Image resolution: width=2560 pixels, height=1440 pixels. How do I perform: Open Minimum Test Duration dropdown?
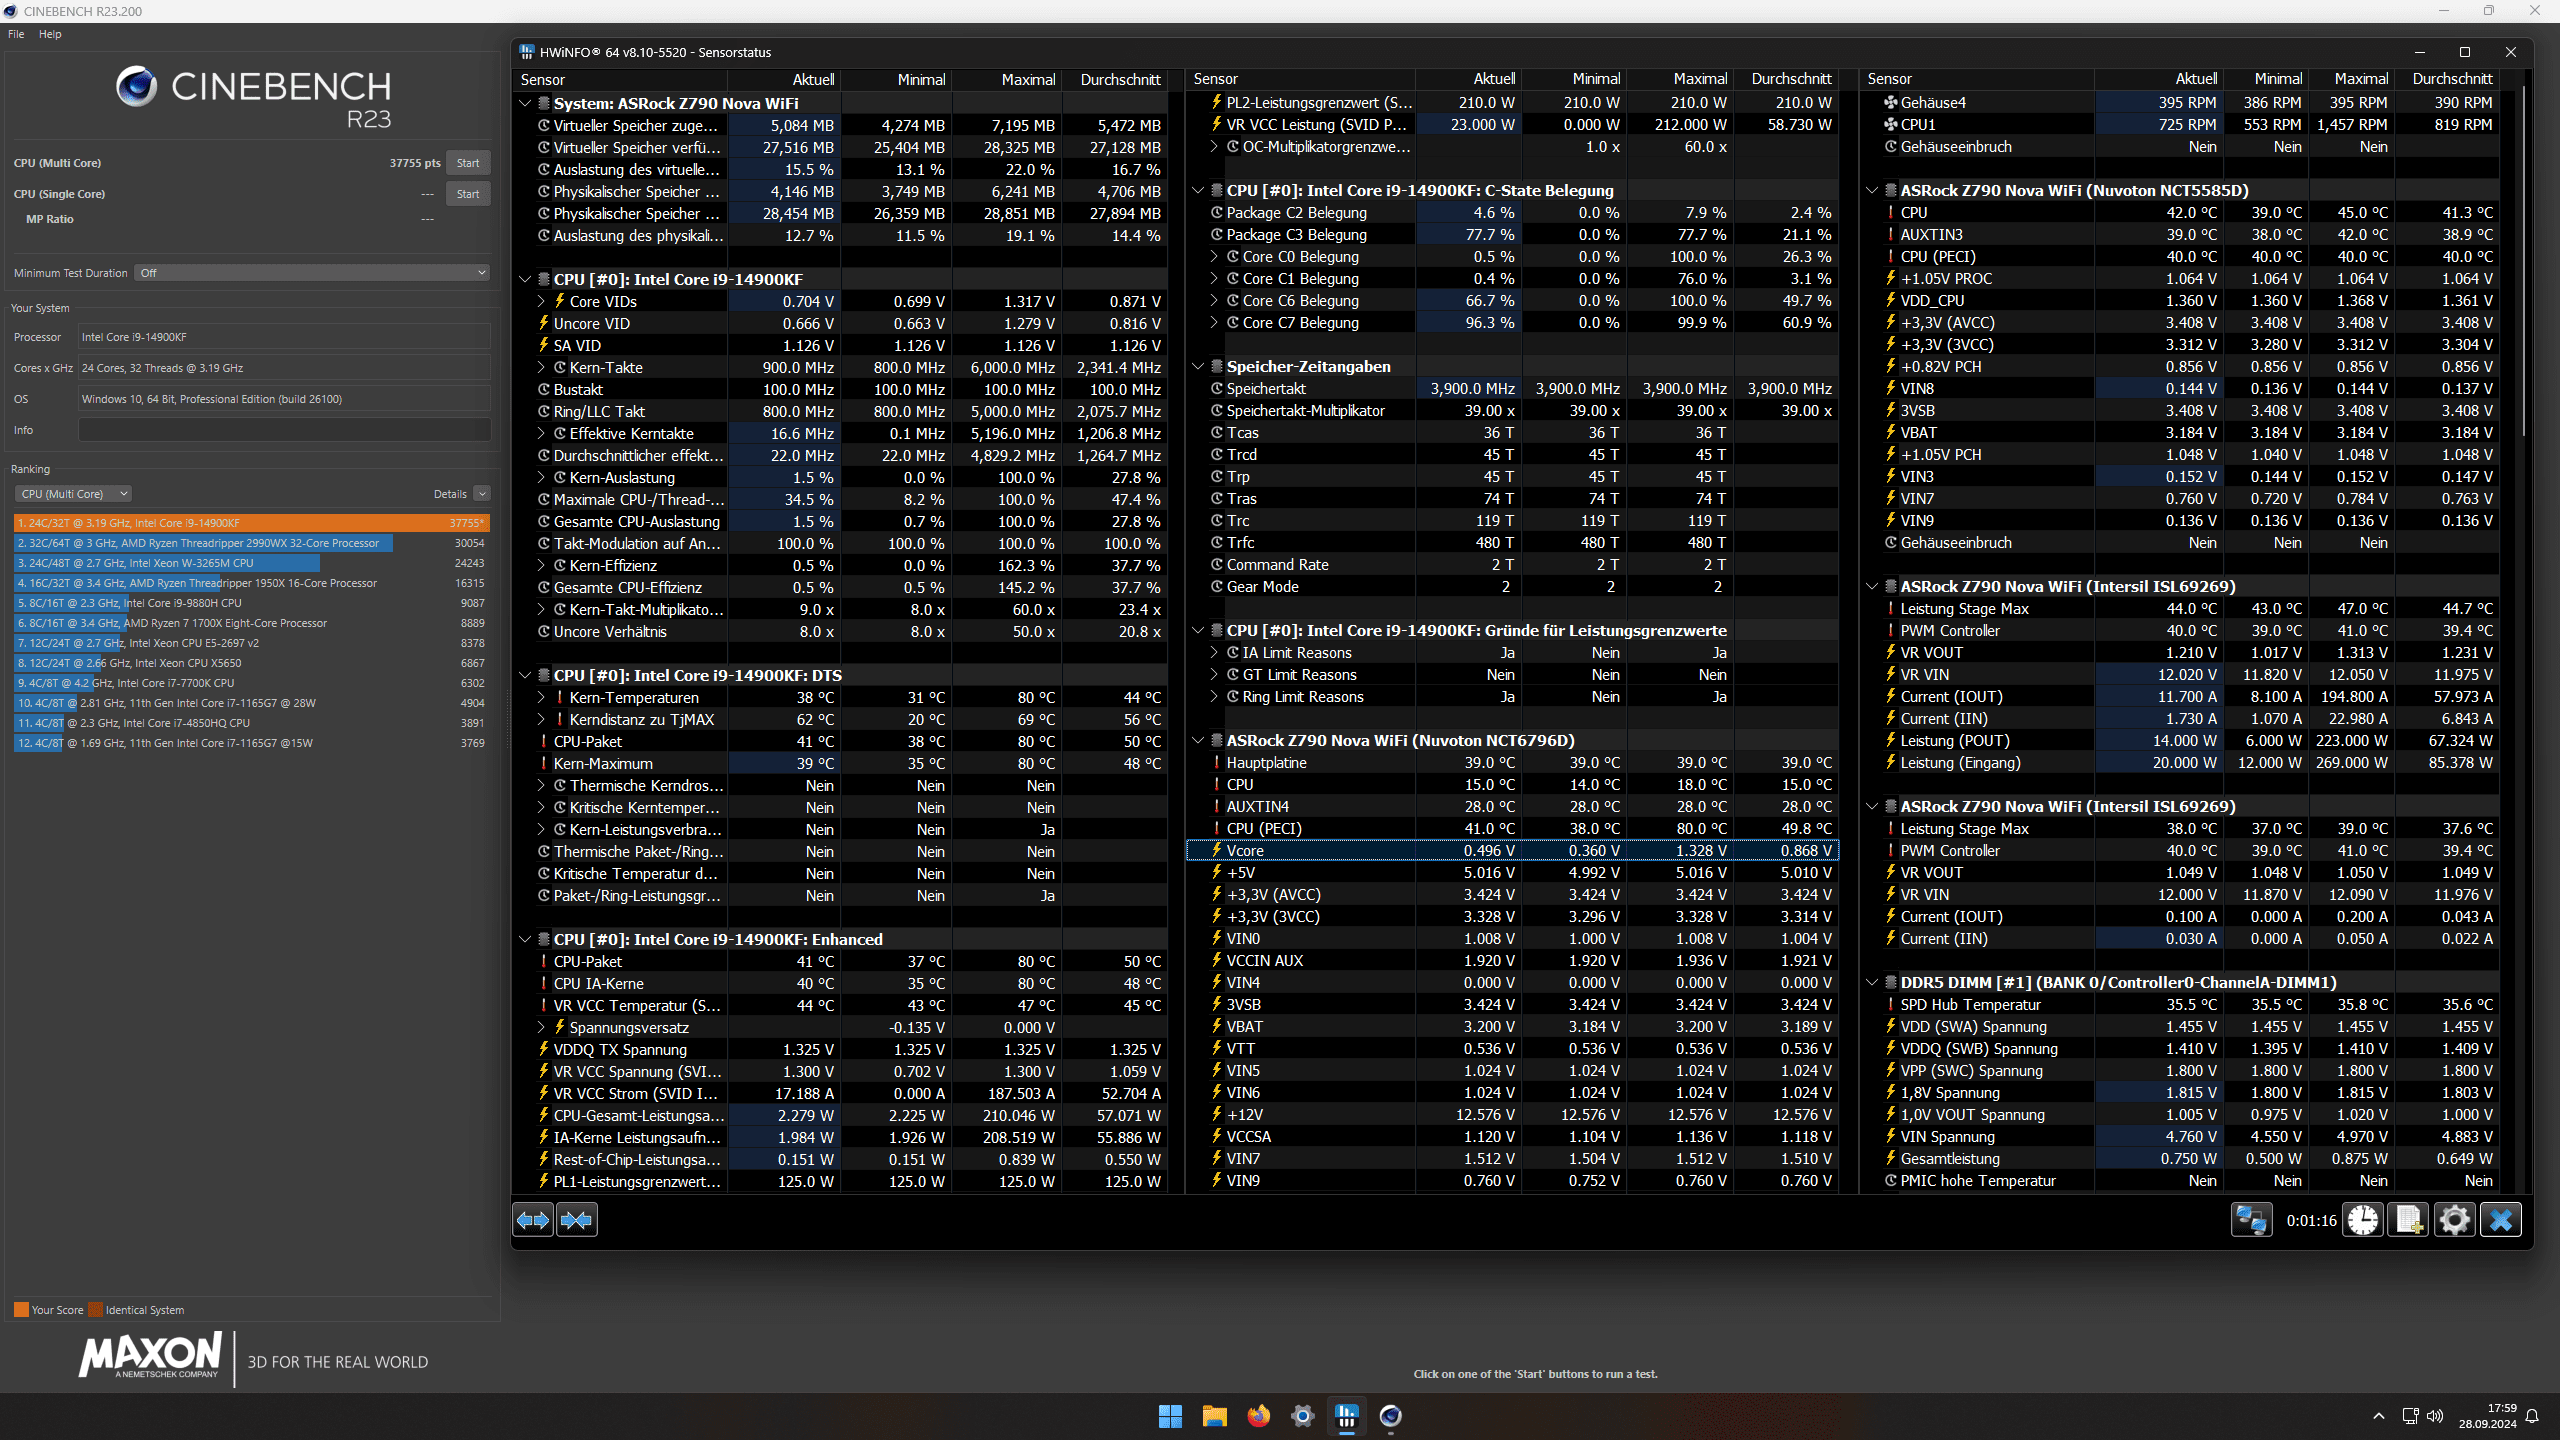[313, 273]
